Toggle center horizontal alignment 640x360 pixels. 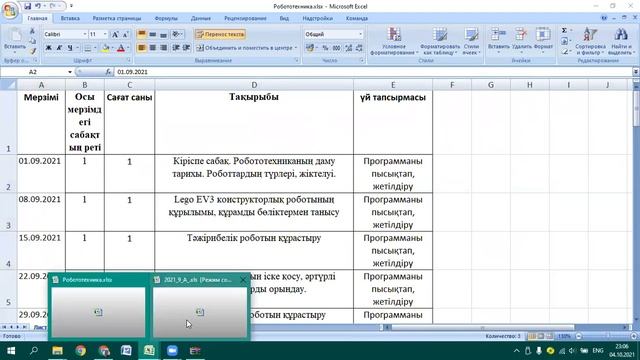pyautogui.click(x=152, y=48)
